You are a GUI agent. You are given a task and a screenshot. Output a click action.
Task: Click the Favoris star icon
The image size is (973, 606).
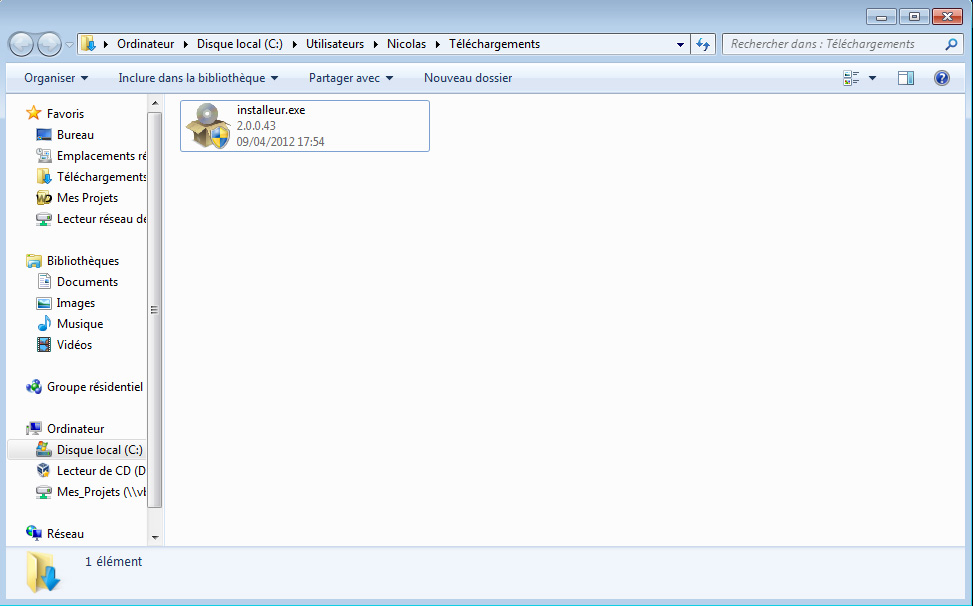pyautogui.click(x=34, y=113)
